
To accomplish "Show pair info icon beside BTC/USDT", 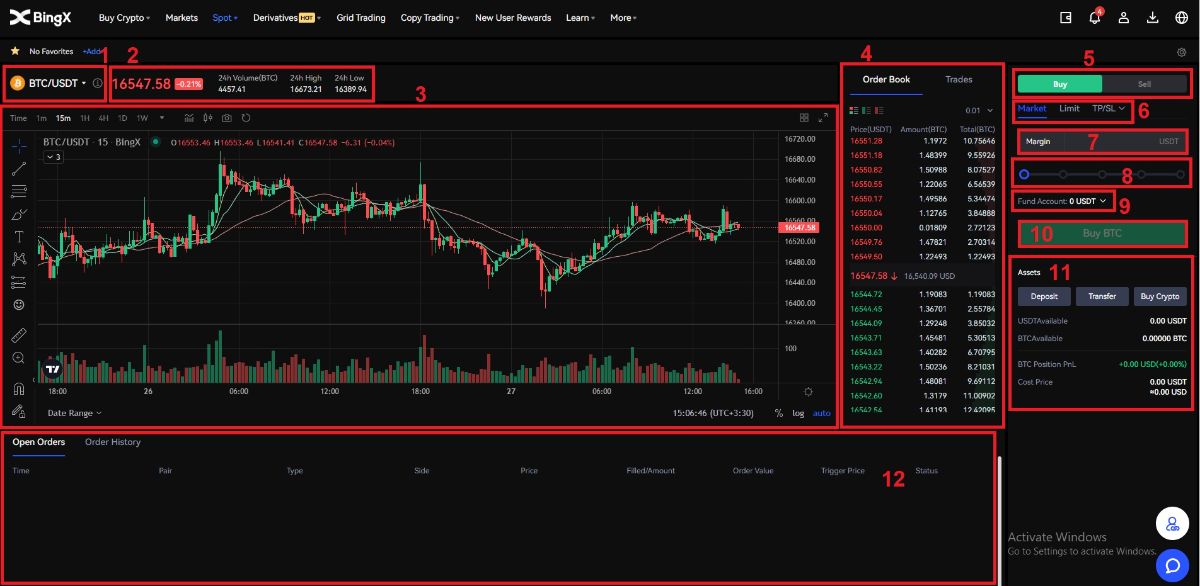I will pos(97,83).
